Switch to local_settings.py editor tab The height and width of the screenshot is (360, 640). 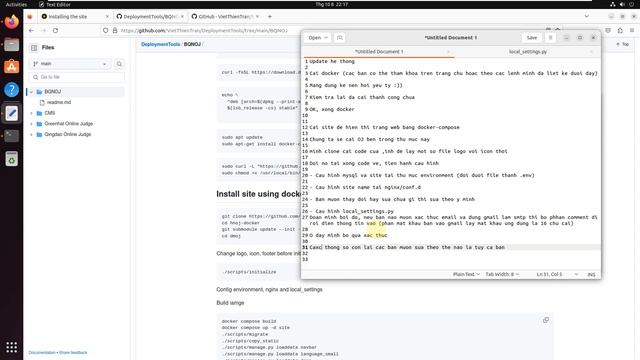(x=528, y=52)
